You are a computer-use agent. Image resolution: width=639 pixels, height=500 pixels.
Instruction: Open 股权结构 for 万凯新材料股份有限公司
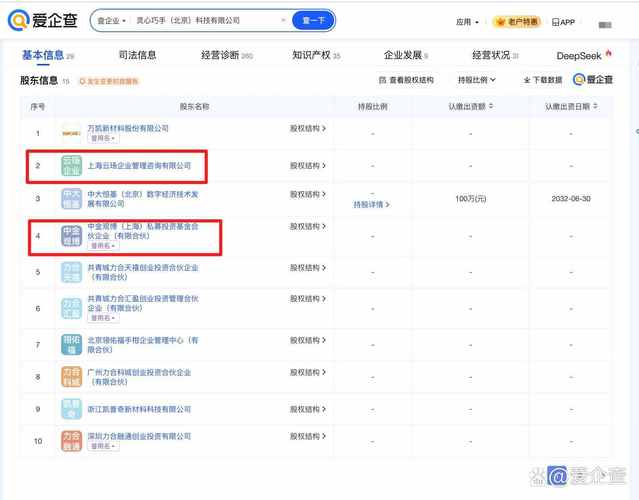coord(308,128)
